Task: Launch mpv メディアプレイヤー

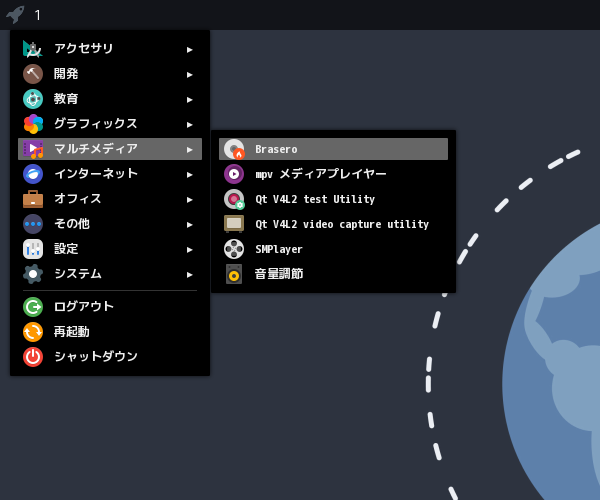Action: click(333, 174)
